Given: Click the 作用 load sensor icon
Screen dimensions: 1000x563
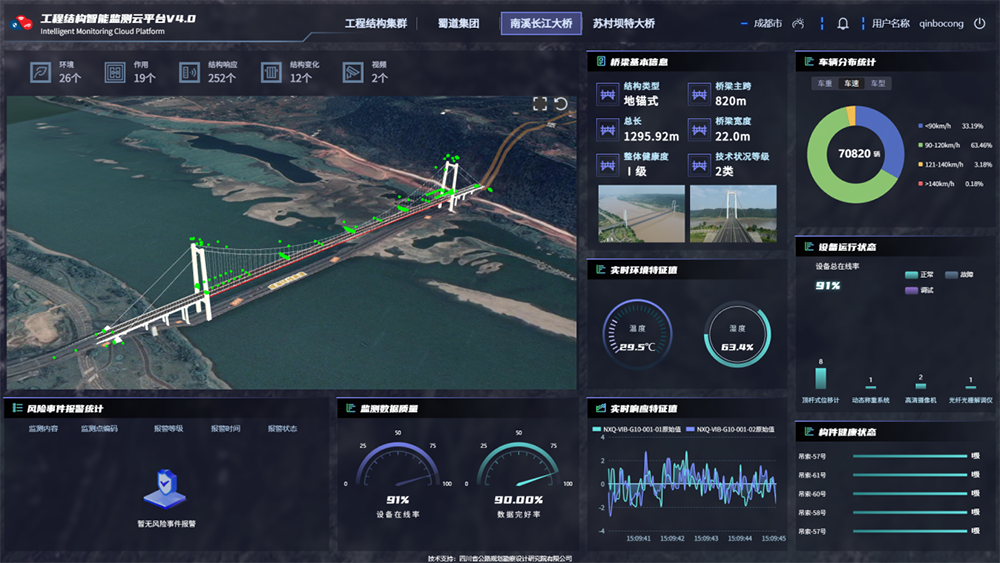Looking at the screenshot, I should 115,72.
